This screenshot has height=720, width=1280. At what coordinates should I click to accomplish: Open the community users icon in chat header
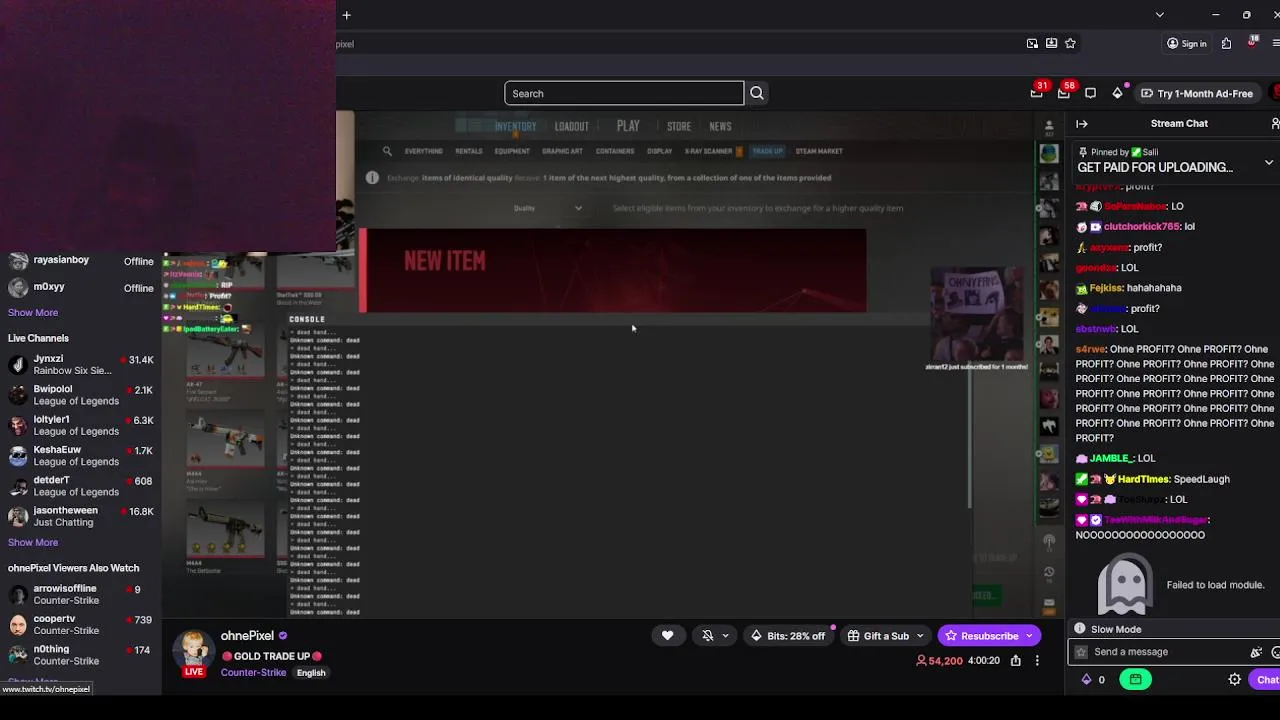click(x=1275, y=123)
